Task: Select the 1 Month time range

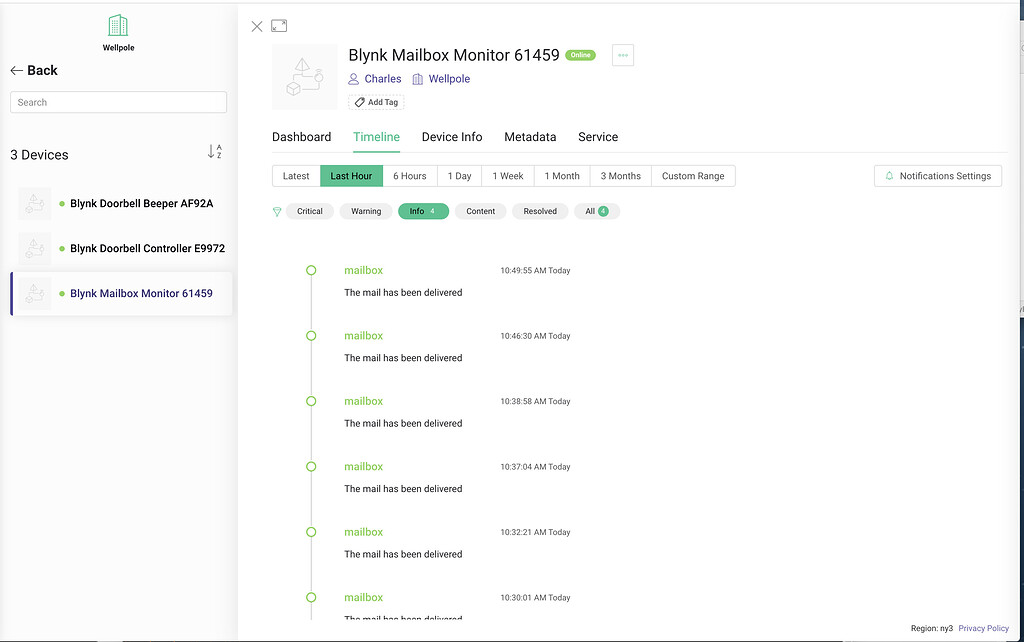Action: pyautogui.click(x=562, y=176)
